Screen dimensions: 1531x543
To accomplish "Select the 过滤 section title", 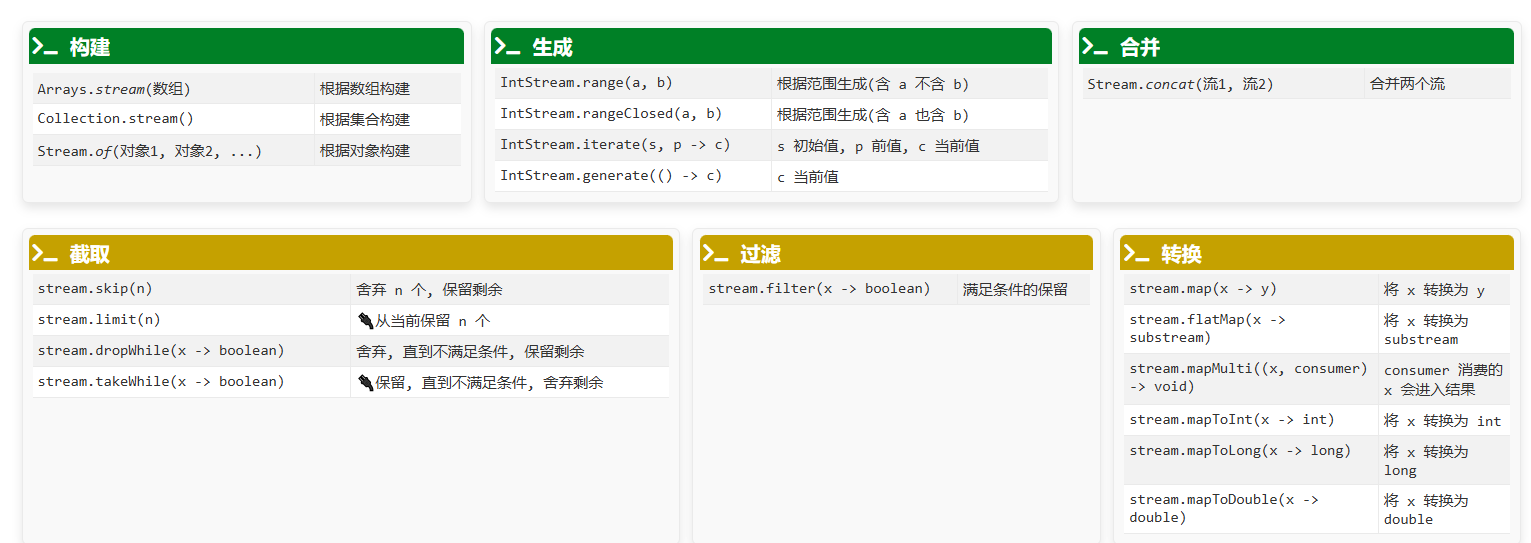I will point(760,254).
